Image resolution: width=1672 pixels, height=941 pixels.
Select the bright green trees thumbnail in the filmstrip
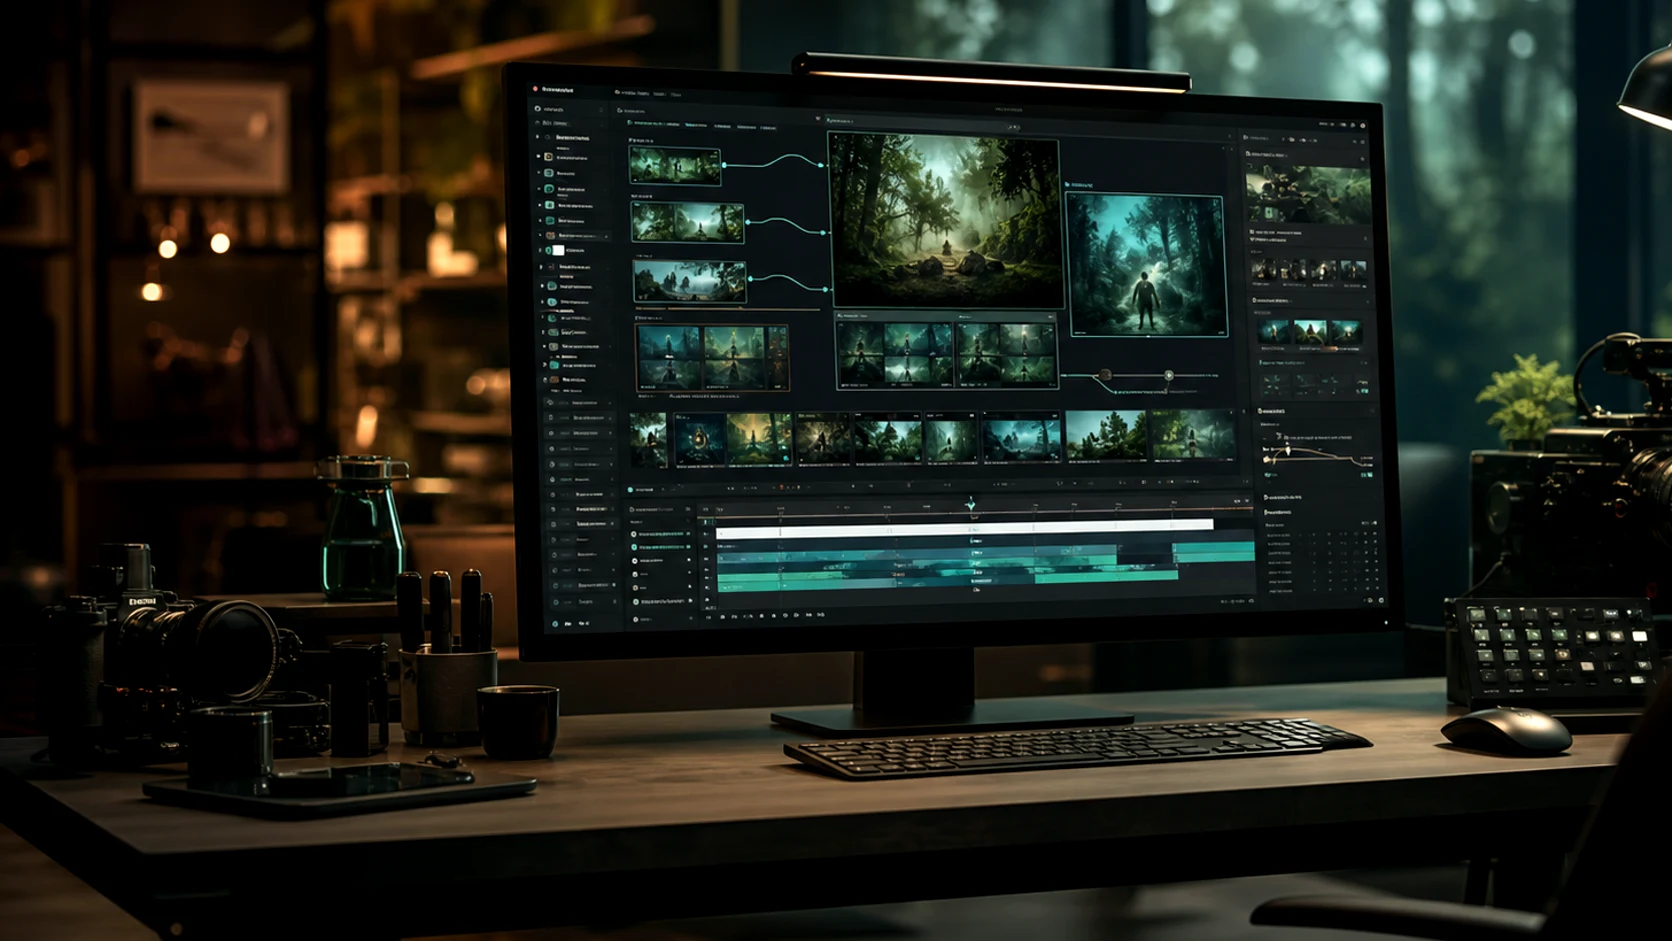1107,436
